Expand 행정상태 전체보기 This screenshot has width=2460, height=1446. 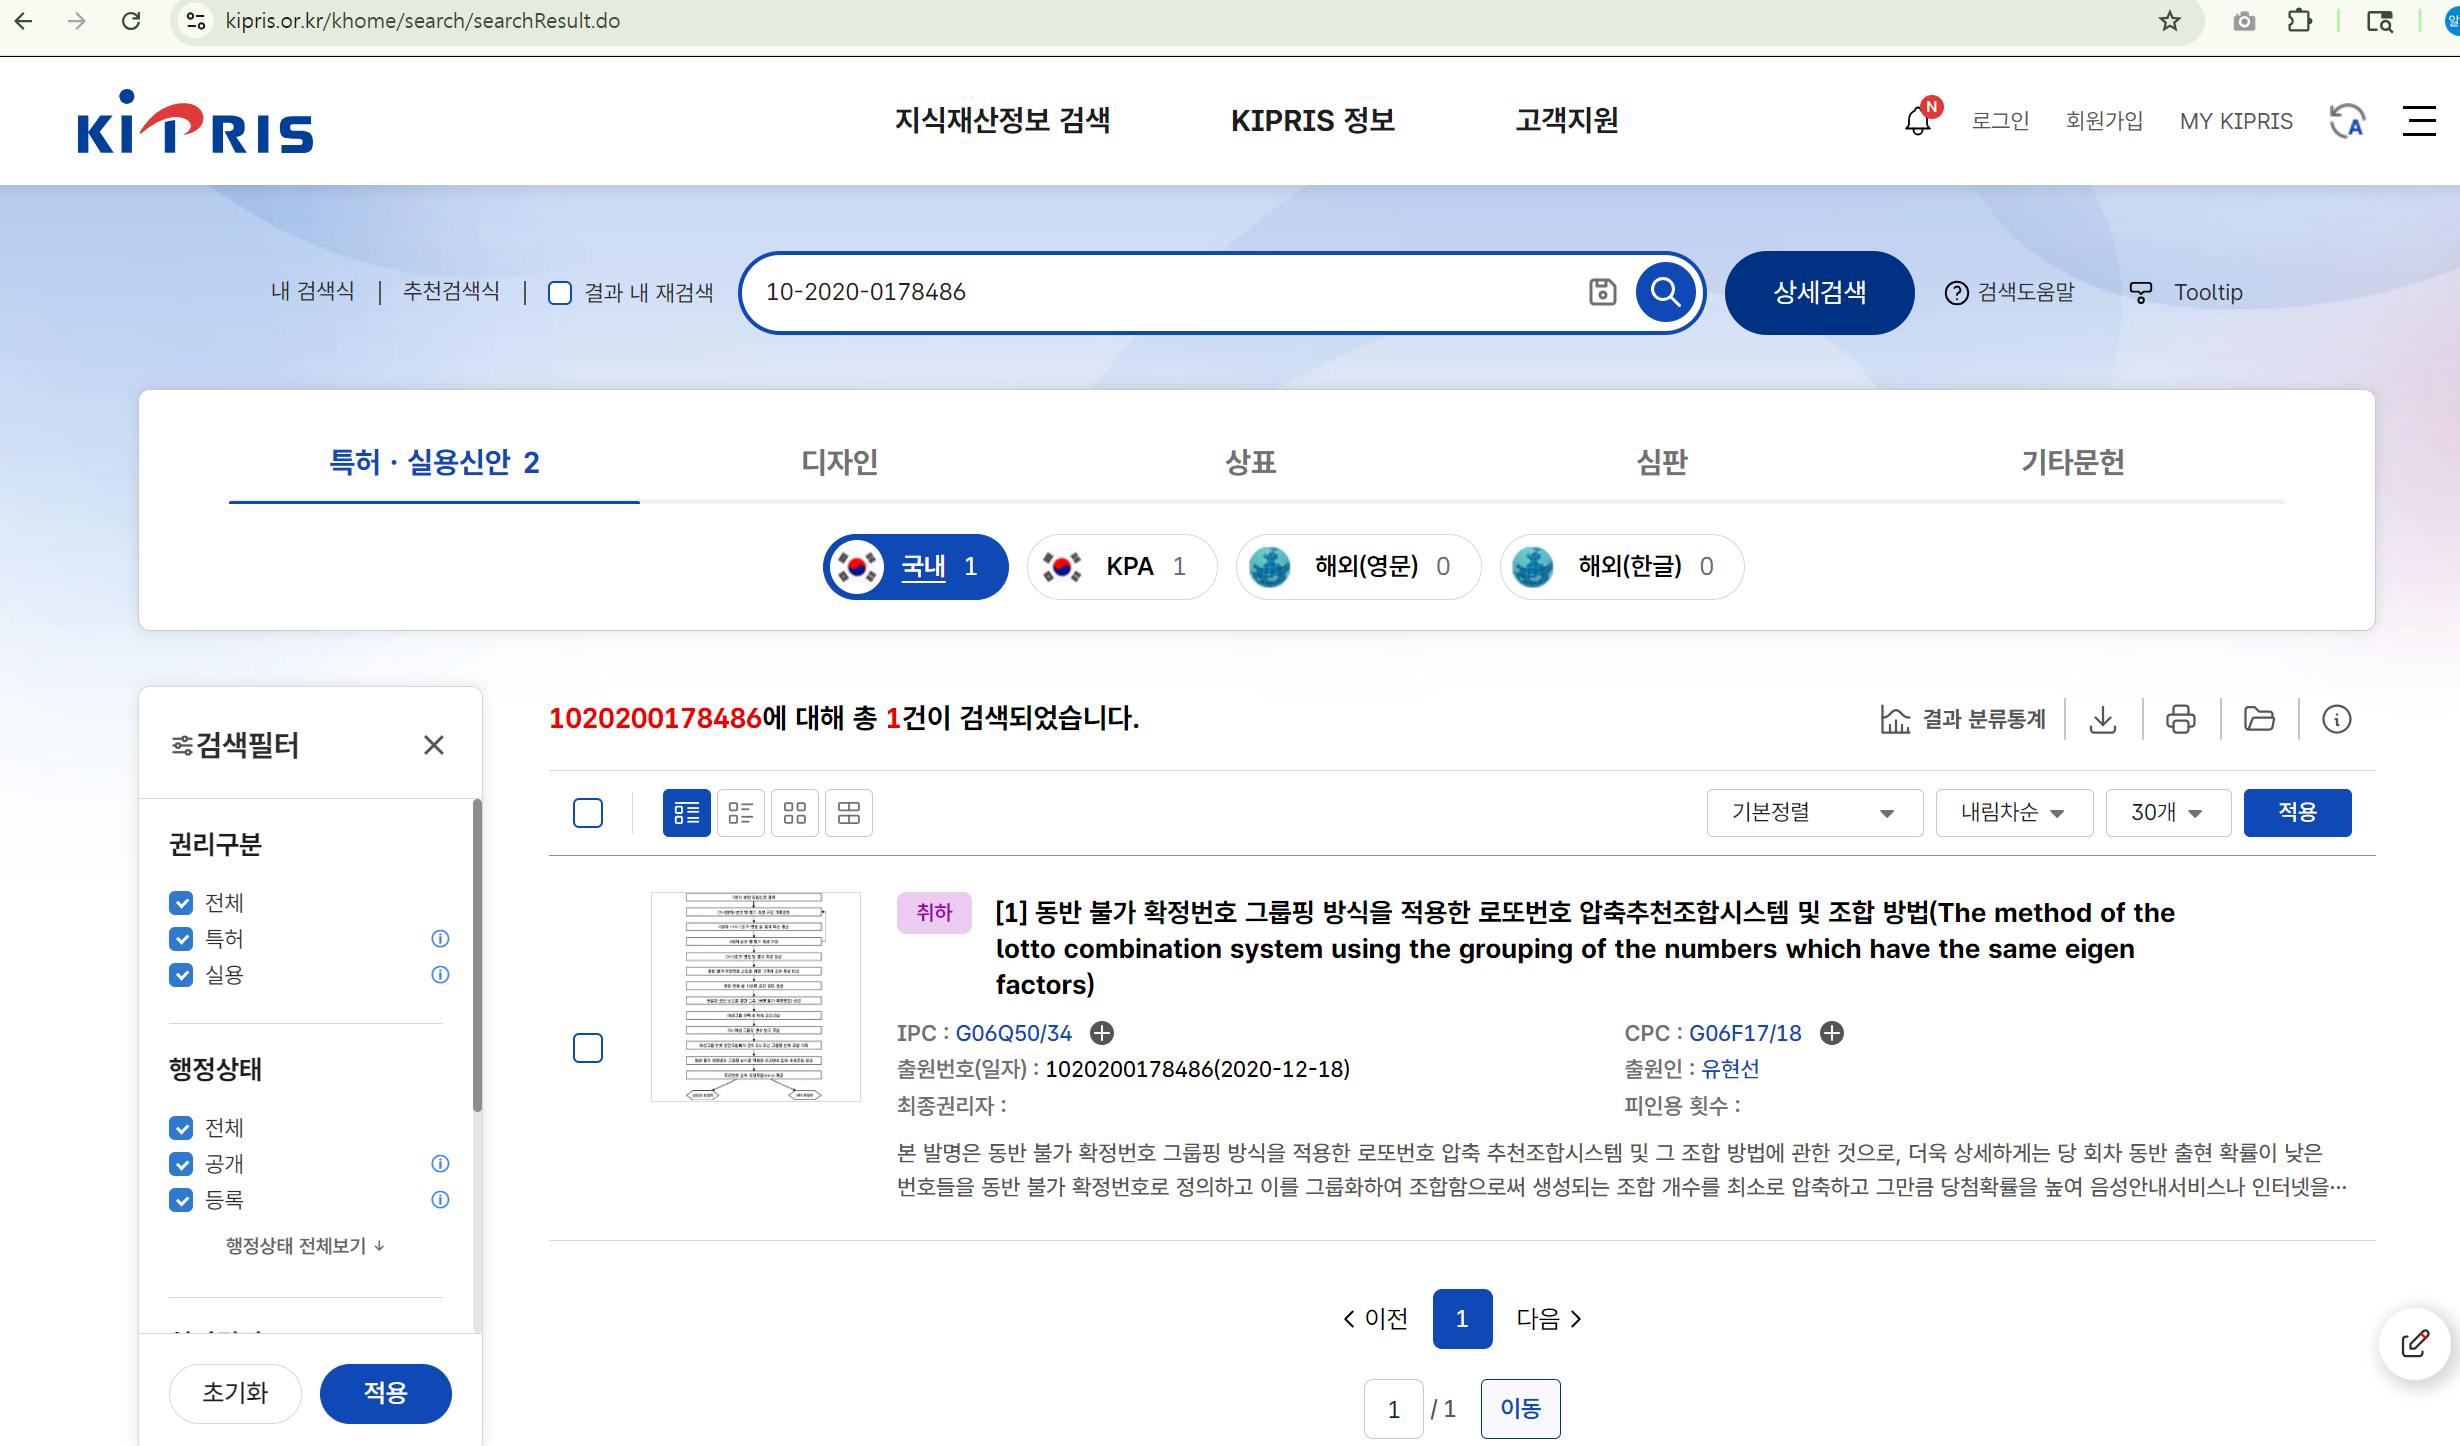[305, 1246]
